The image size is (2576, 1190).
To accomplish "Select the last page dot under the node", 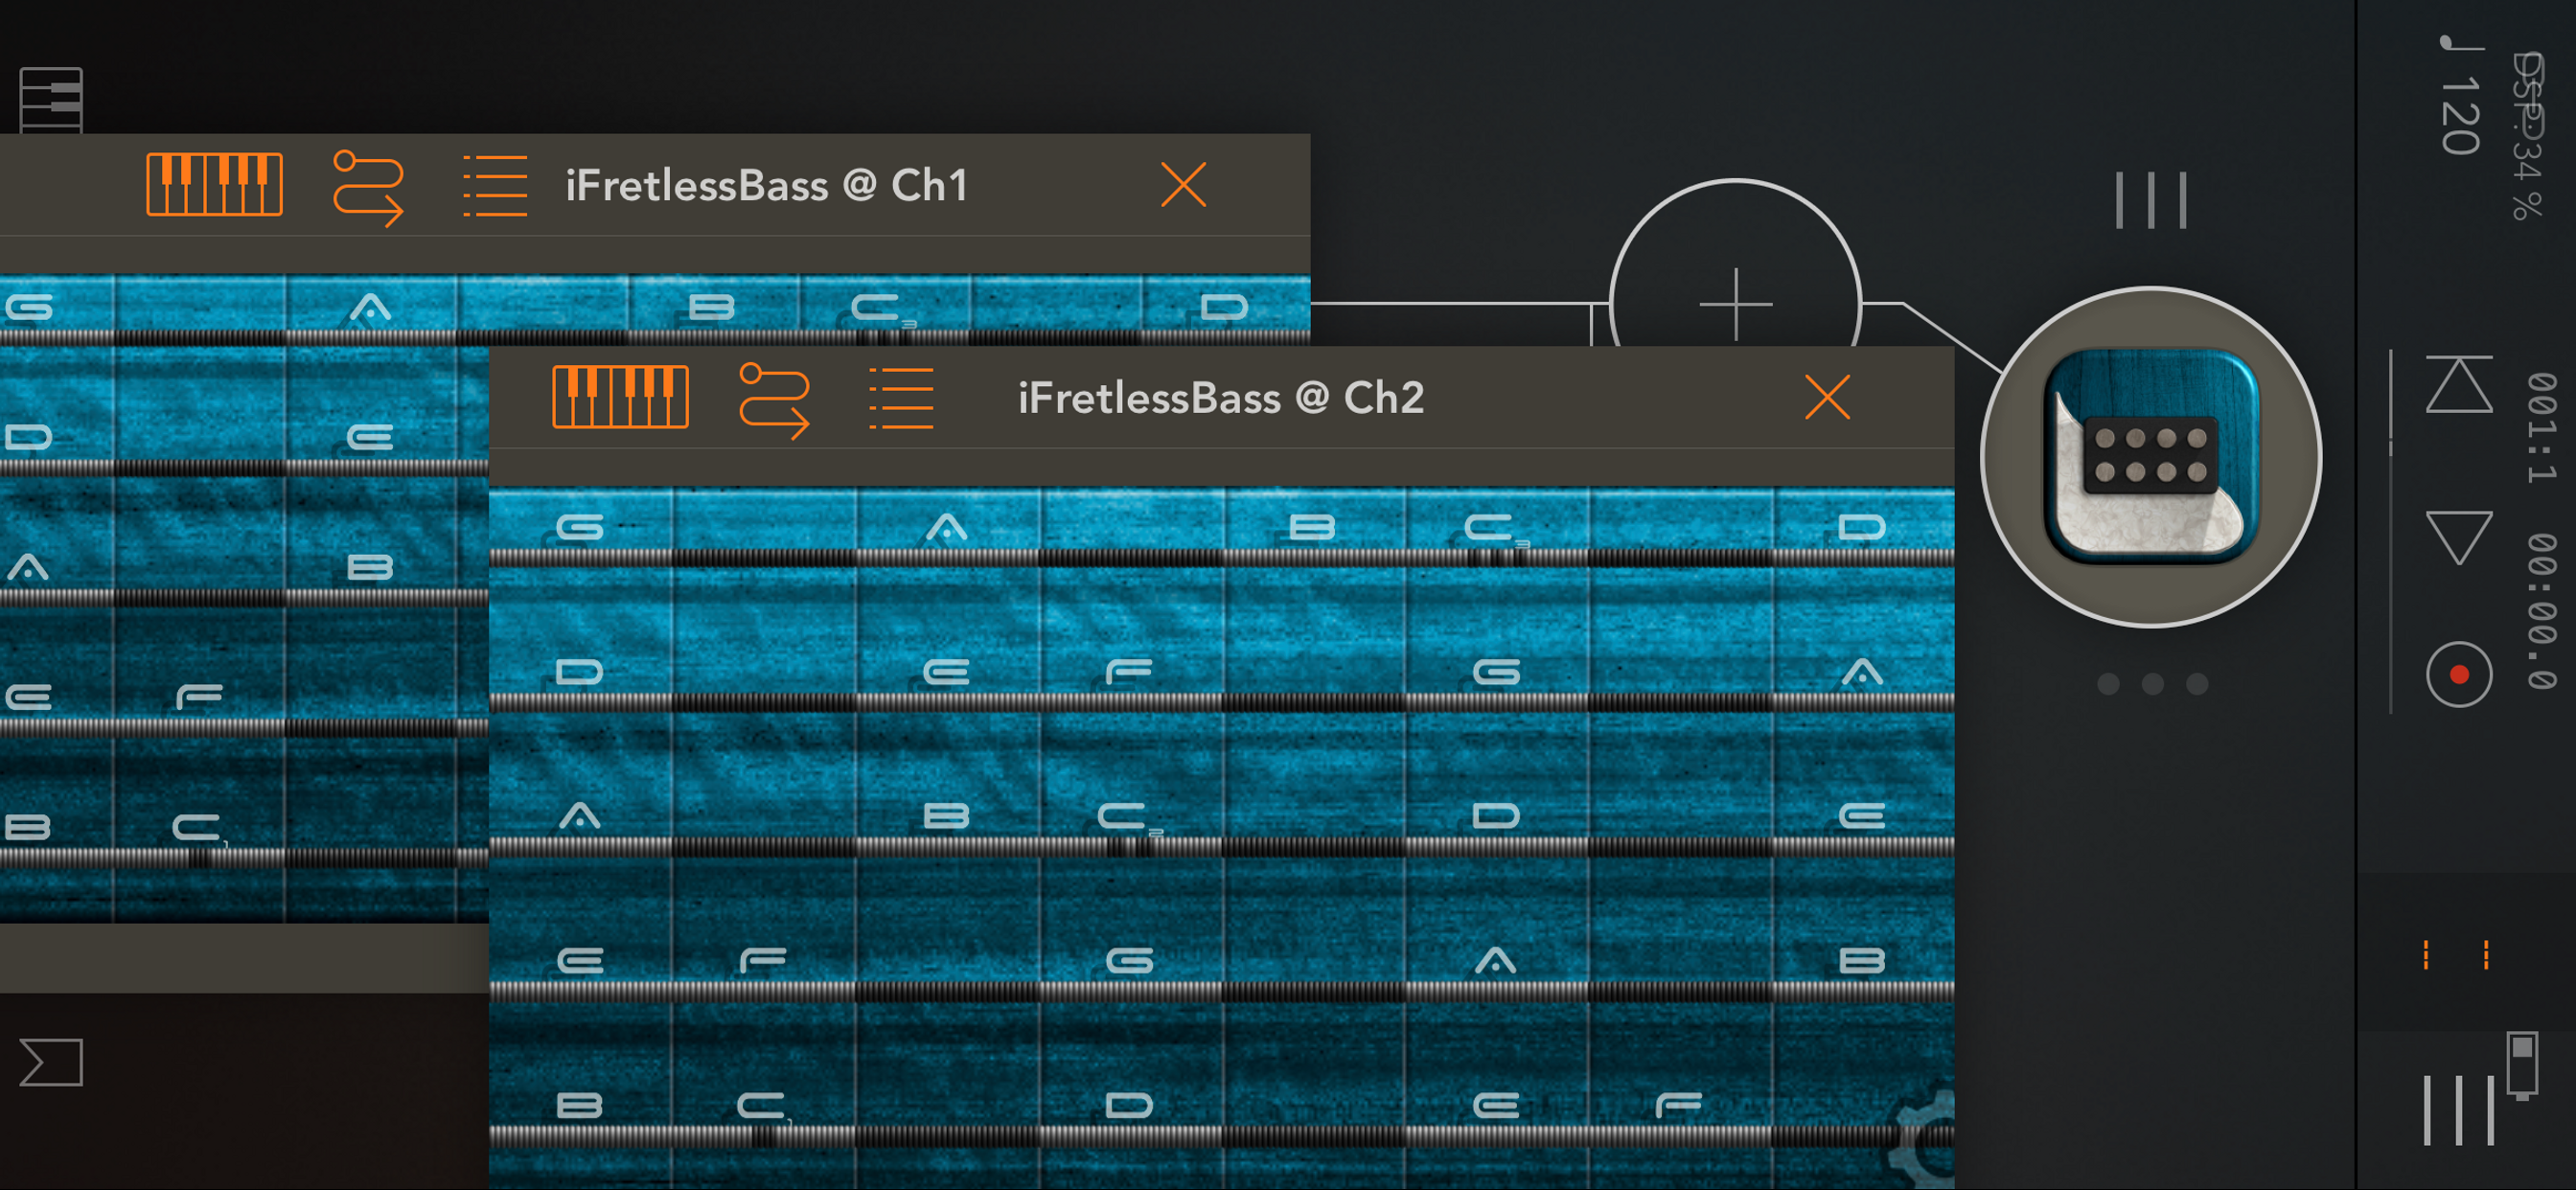I will 2197,684.
